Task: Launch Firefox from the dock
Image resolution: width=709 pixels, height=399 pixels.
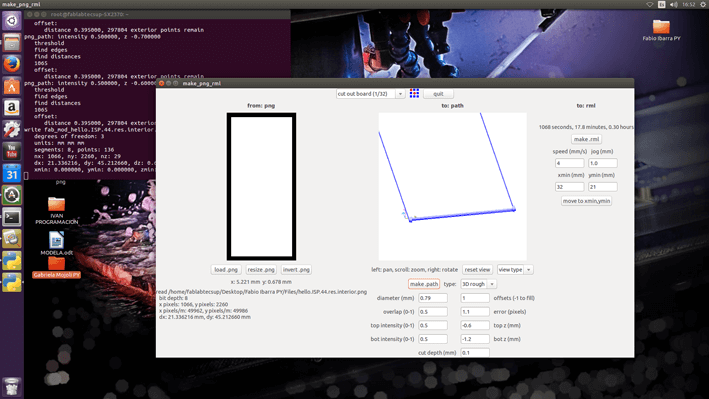Action: [12, 64]
